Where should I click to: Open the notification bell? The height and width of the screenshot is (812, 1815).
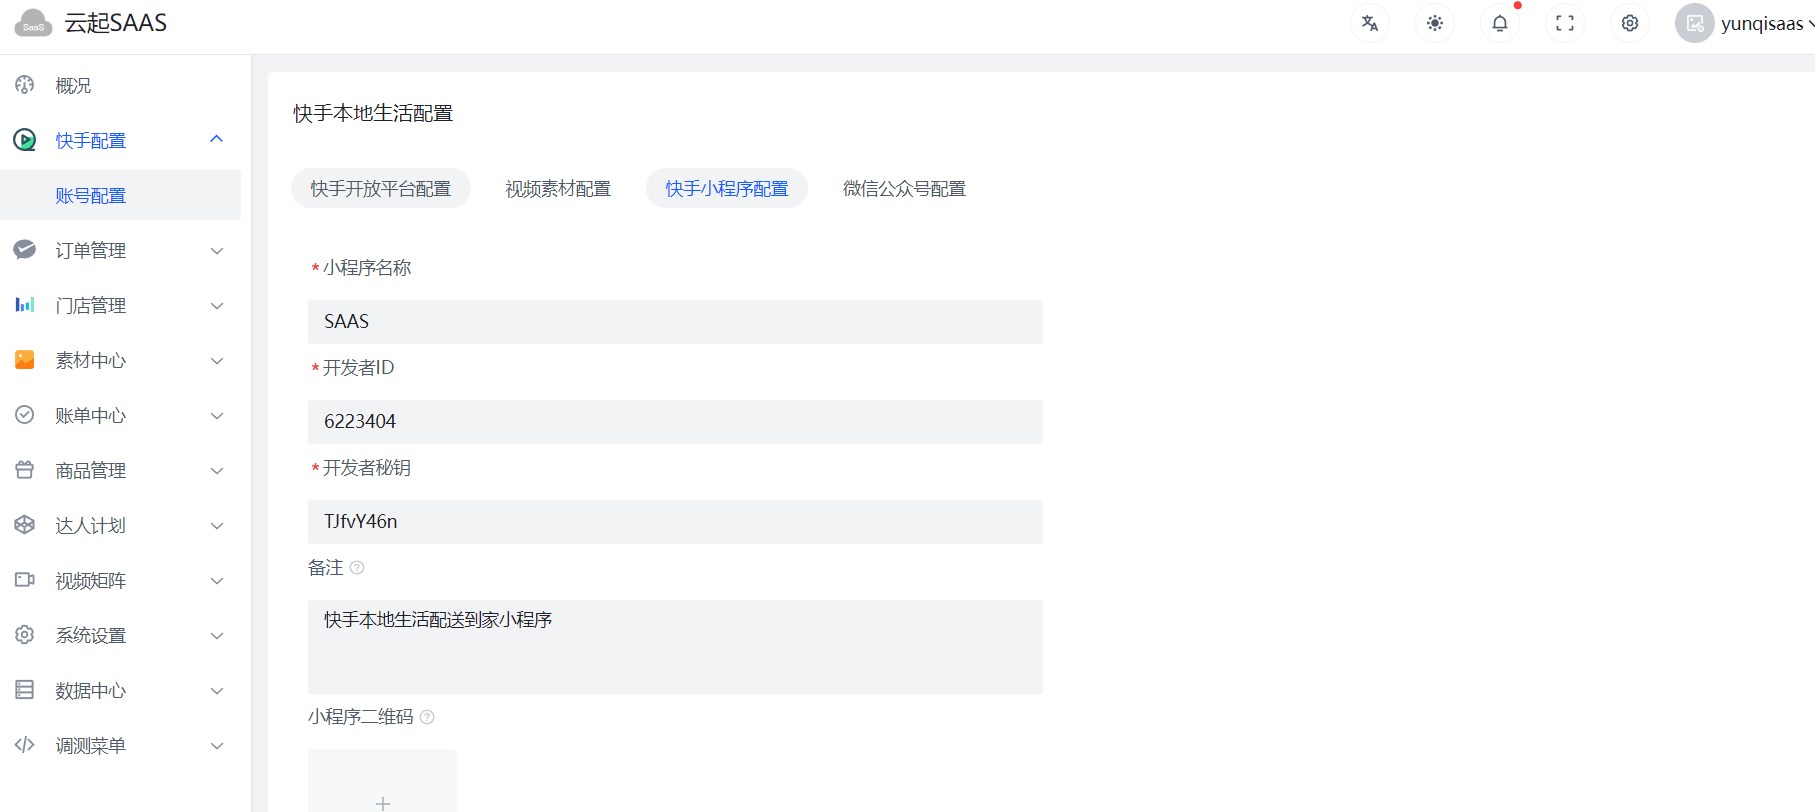1500,23
